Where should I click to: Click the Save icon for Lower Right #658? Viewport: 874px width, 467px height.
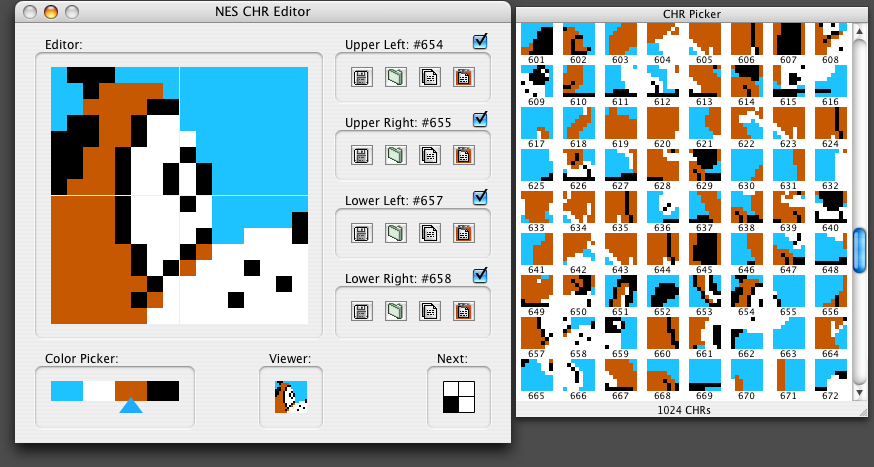(x=362, y=312)
